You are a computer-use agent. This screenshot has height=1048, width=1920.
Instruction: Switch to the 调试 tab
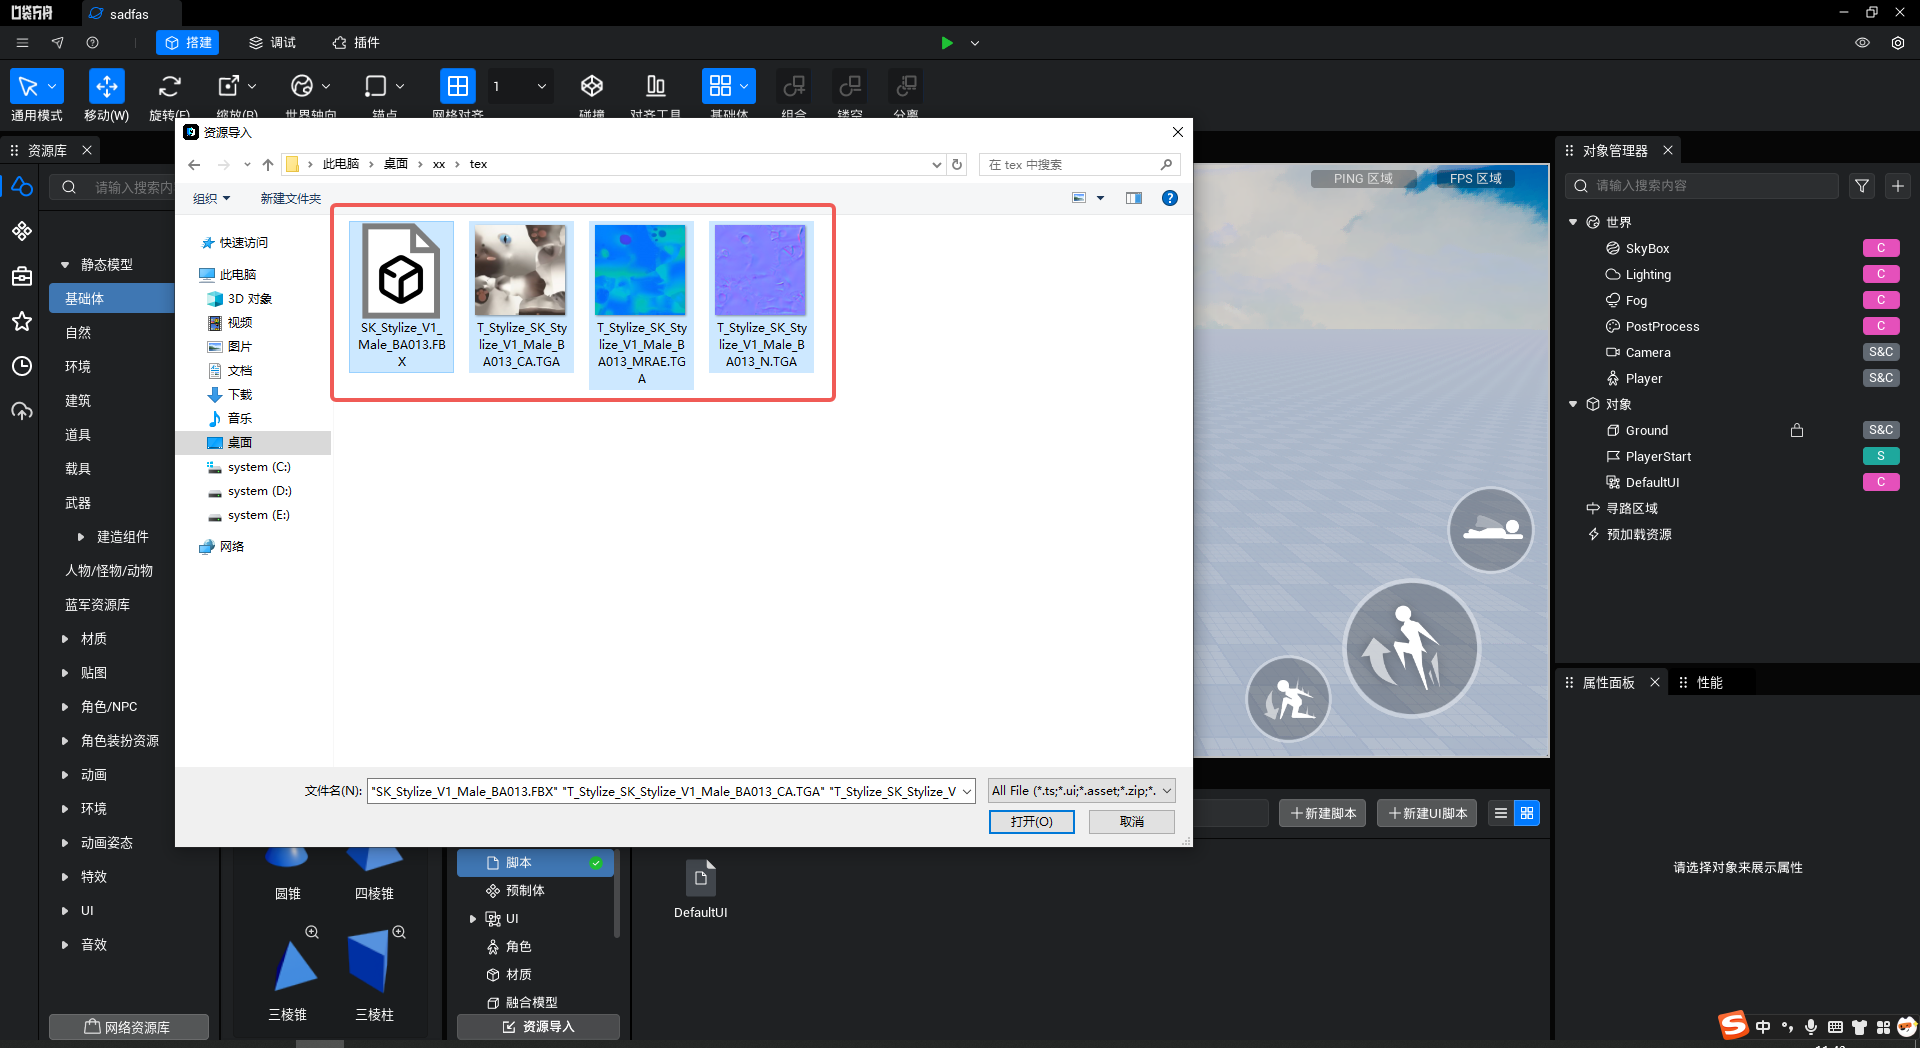[x=272, y=43]
